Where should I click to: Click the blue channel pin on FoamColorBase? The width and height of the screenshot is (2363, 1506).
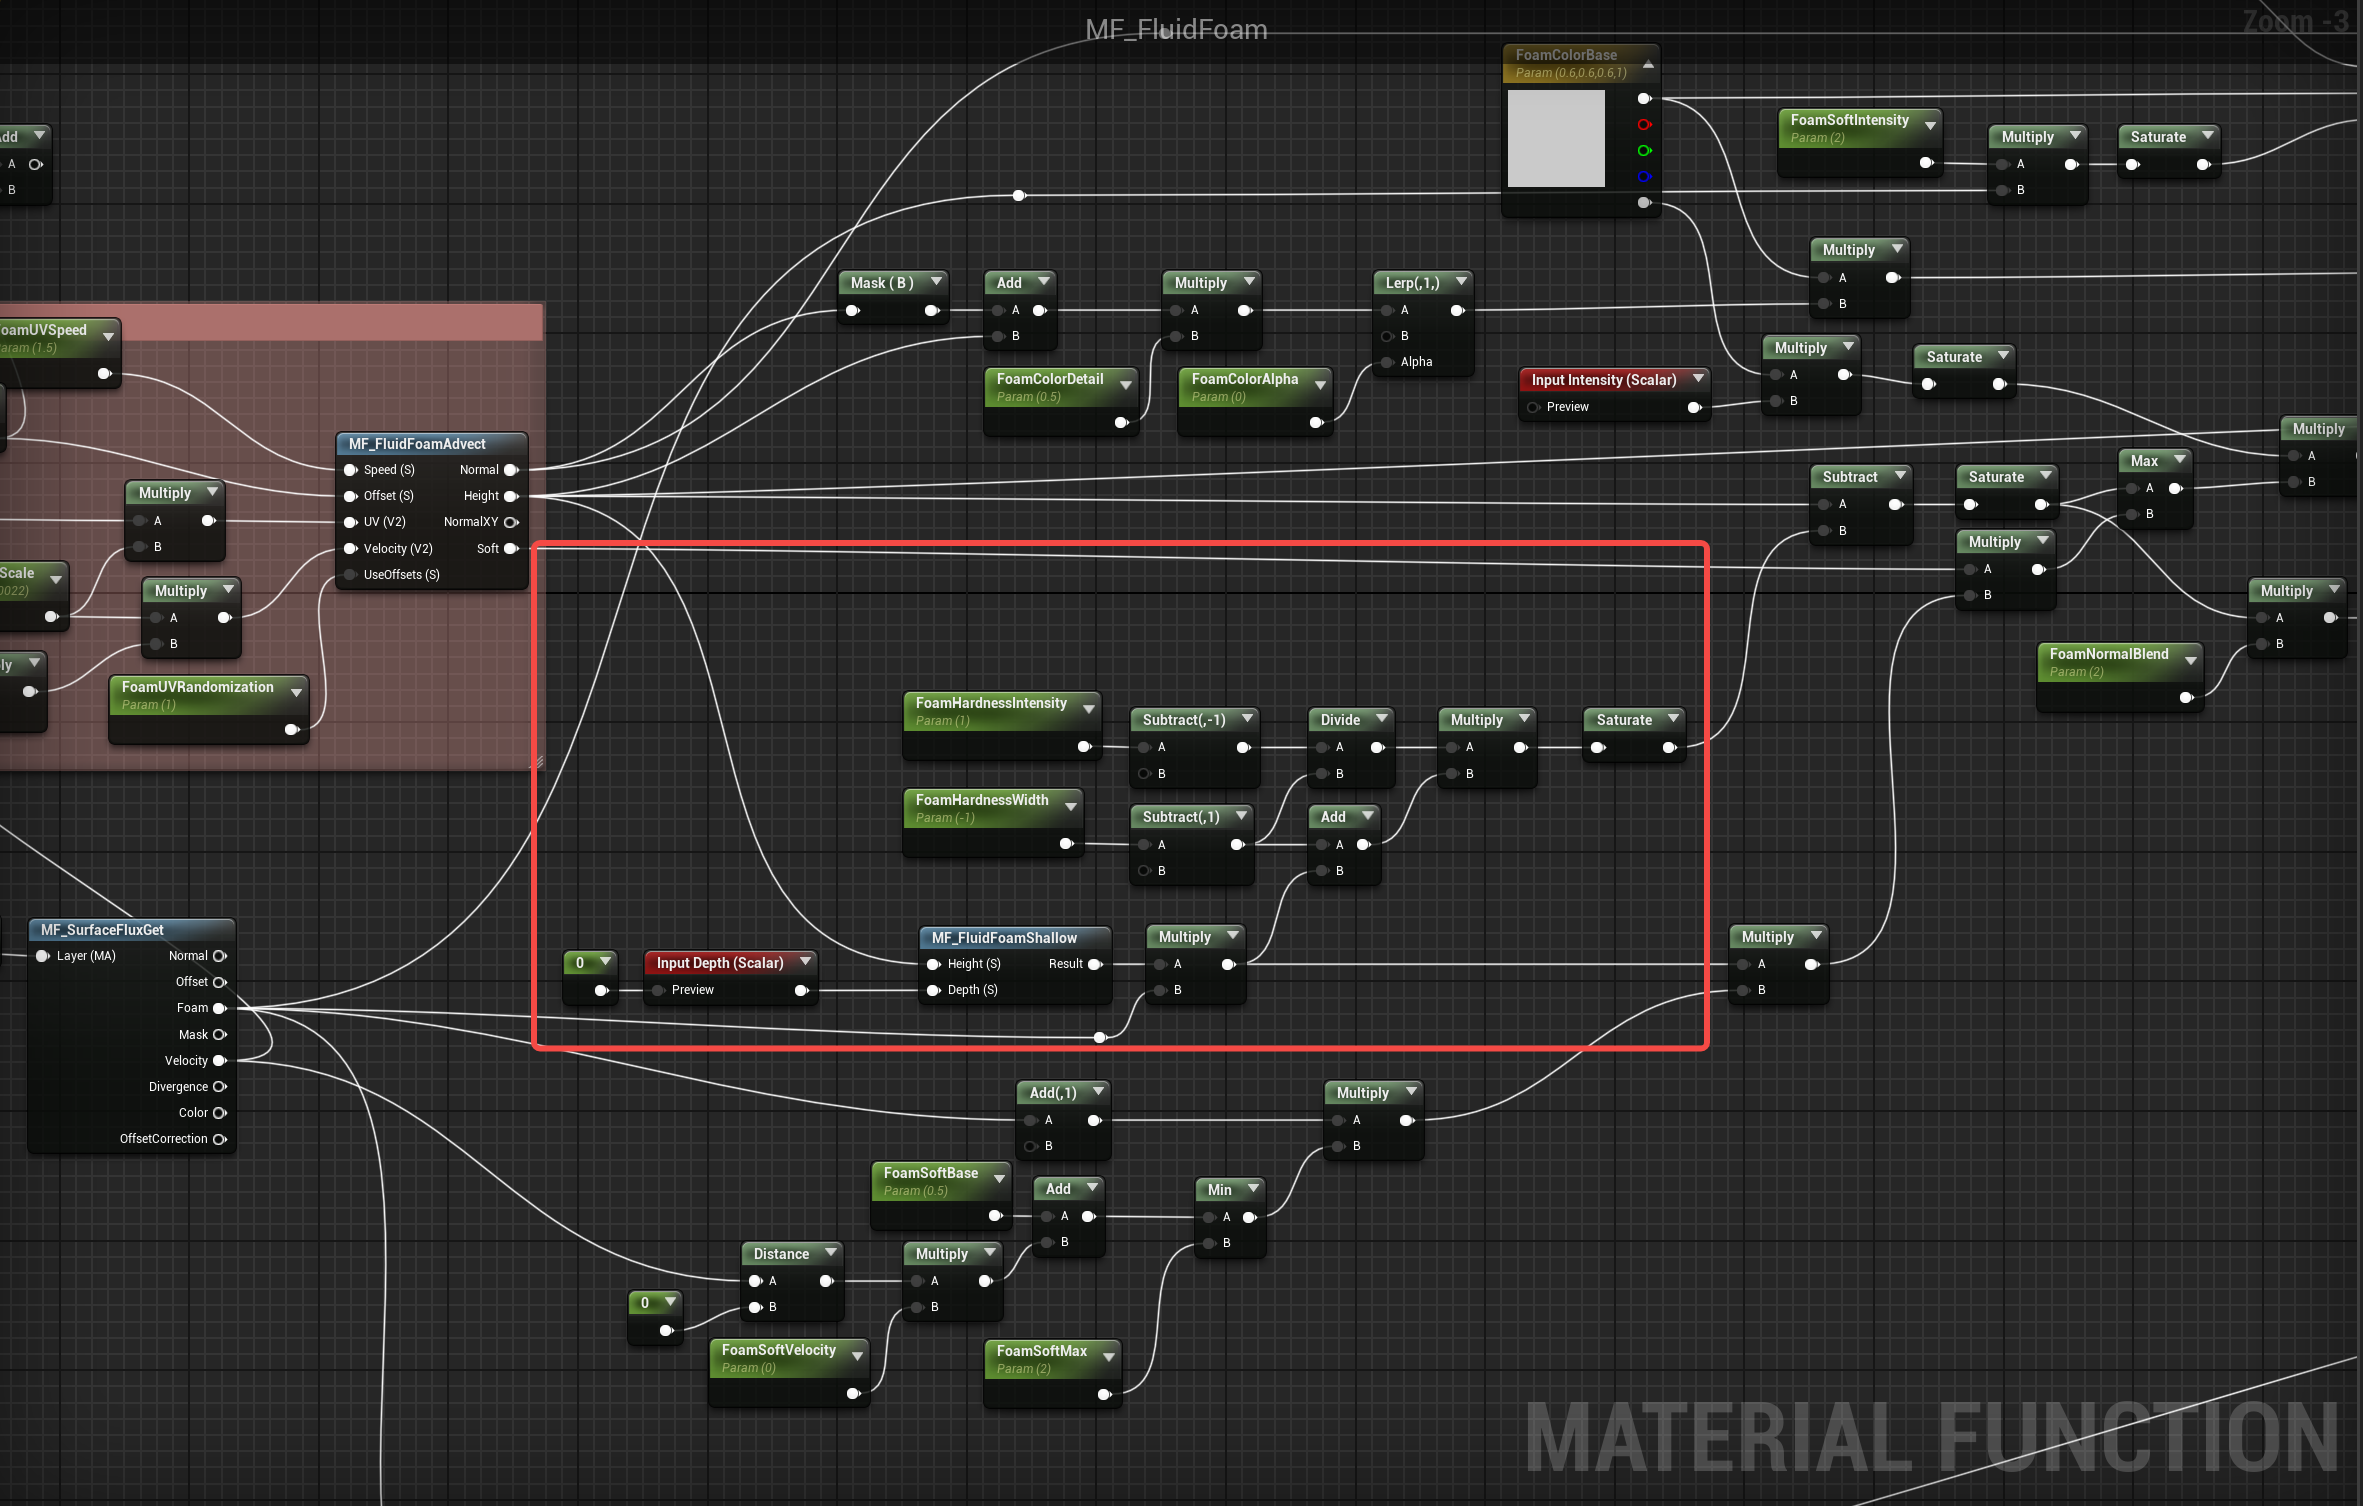(x=1644, y=177)
